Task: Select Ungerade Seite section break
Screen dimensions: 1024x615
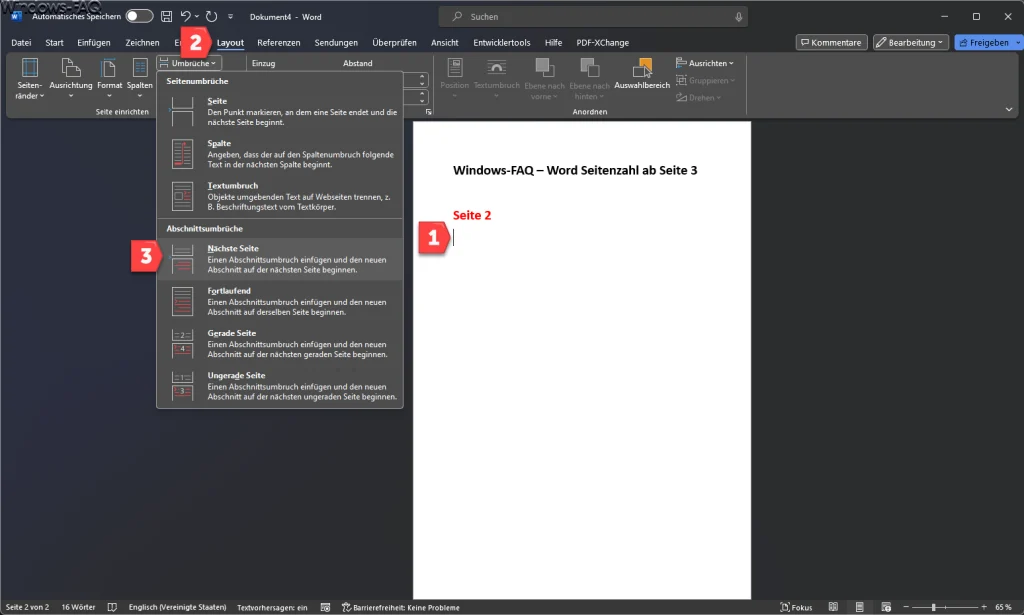Action: click(x=280, y=386)
